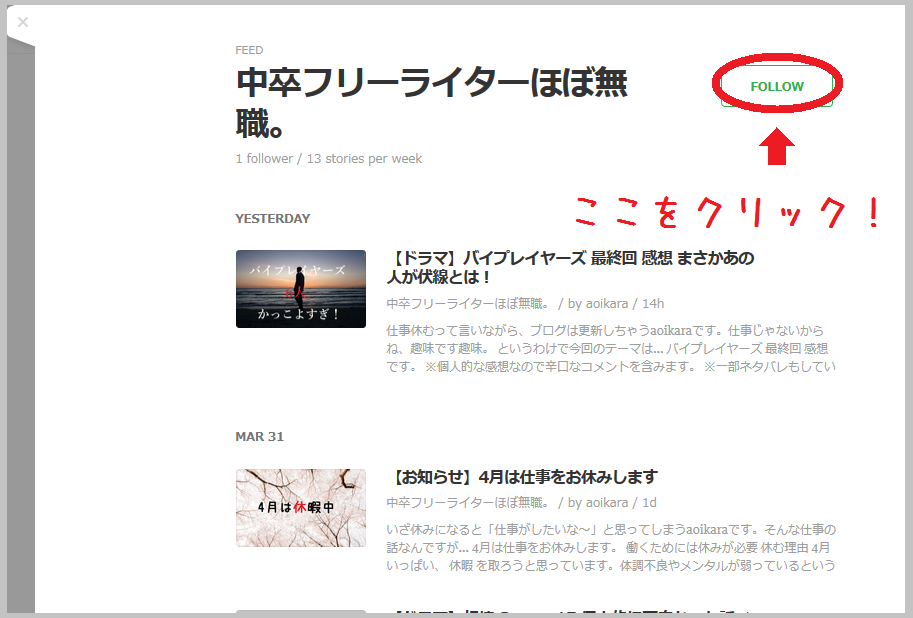
Task: Click the summary starting いざ休みになると
Action: pyautogui.click(x=611, y=548)
